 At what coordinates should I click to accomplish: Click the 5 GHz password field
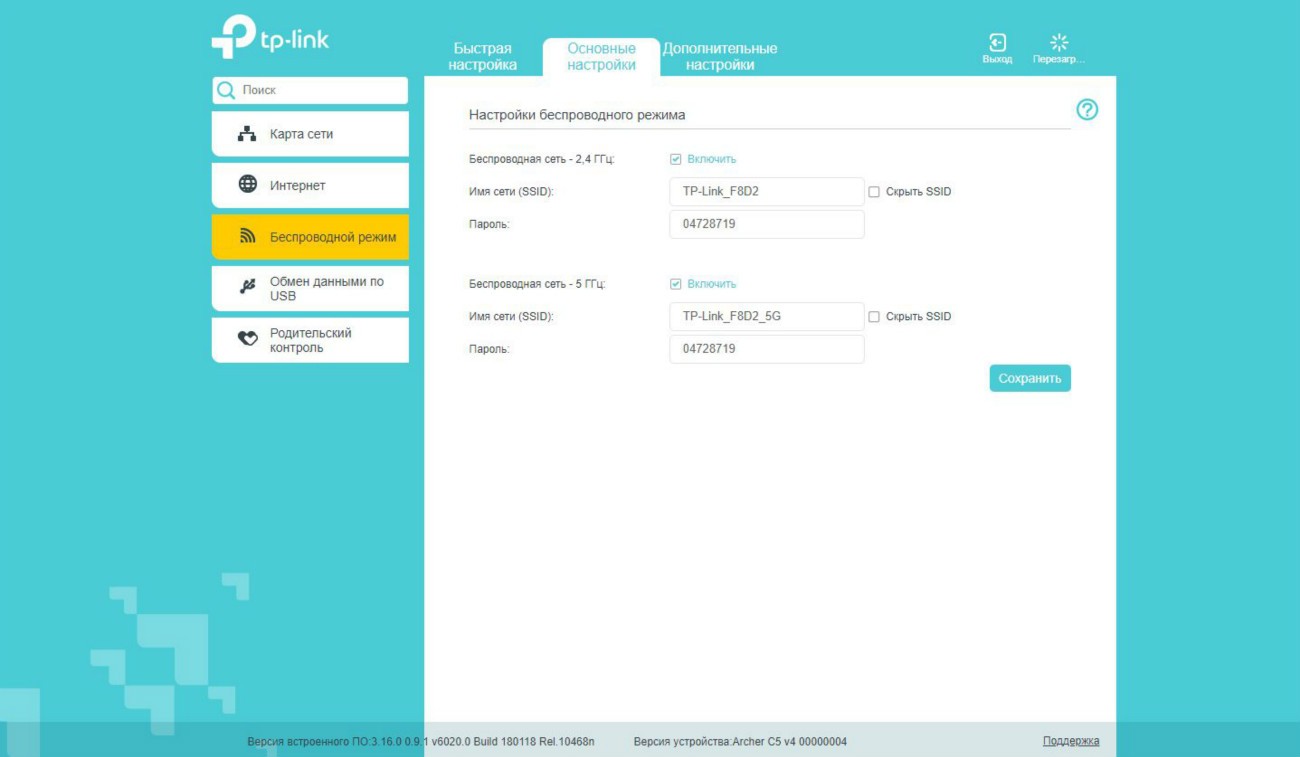766,349
